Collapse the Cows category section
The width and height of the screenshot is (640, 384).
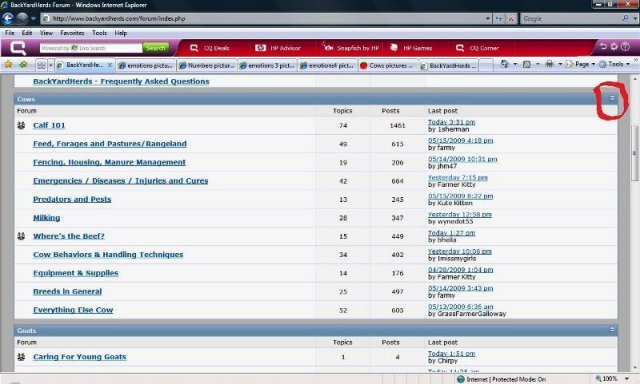612,98
